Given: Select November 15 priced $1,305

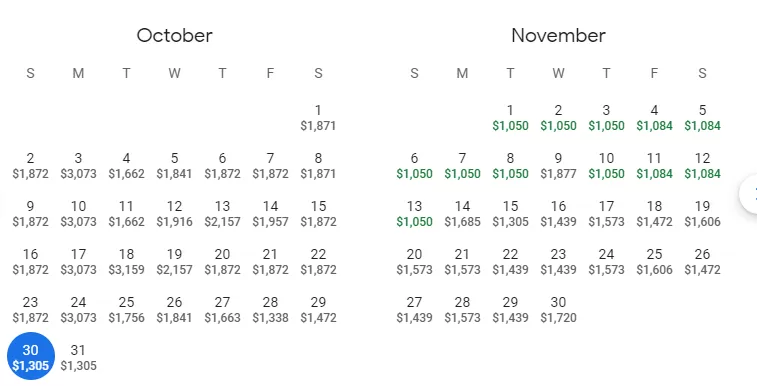Looking at the screenshot, I should [x=510, y=213].
